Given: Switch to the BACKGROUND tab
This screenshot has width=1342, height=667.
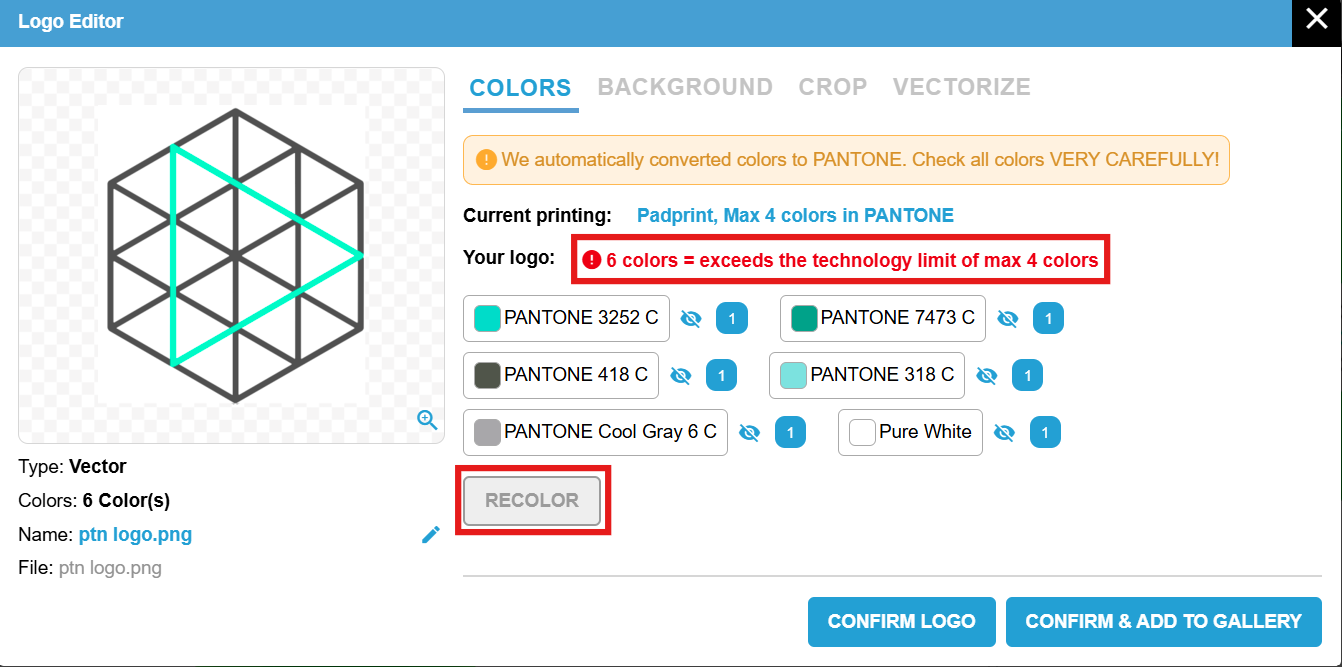Looking at the screenshot, I should pyautogui.click(x=685, y=87).
